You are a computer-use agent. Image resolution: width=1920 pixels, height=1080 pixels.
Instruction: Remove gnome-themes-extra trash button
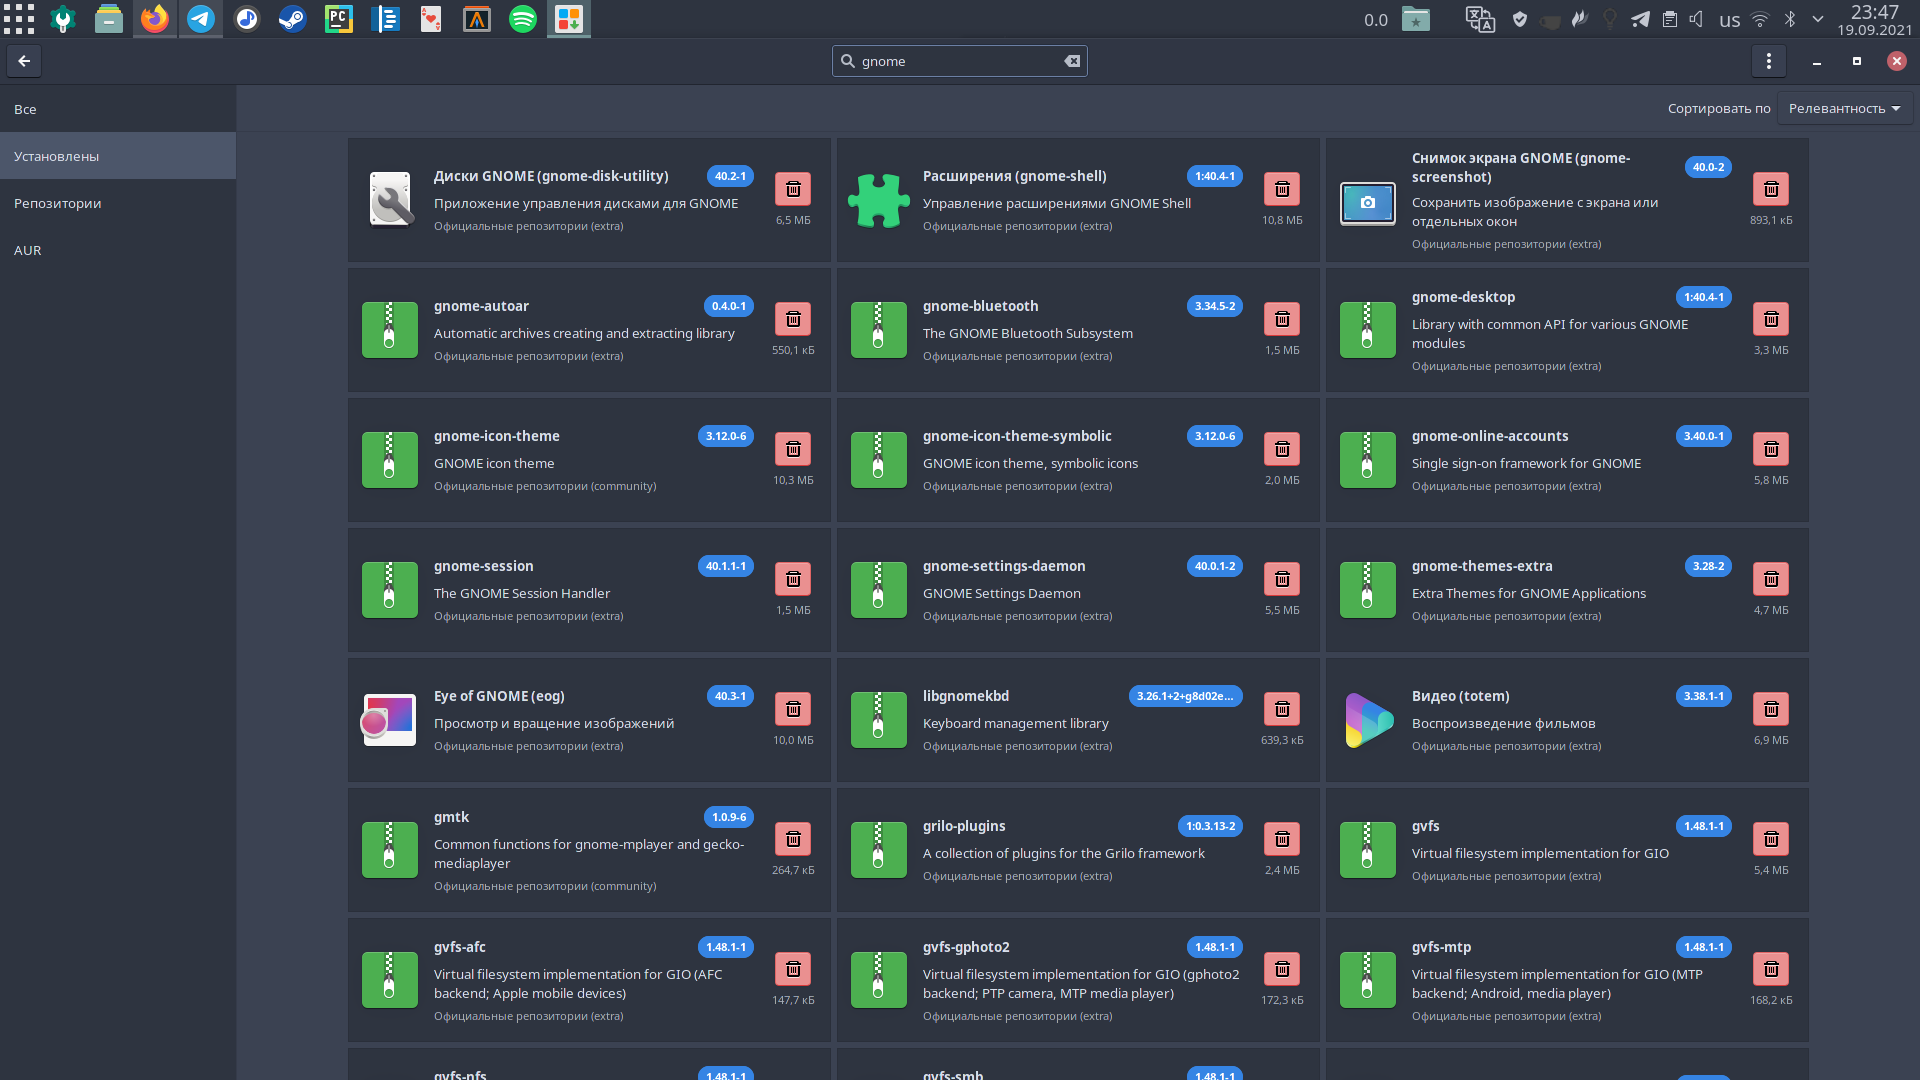pyautogui.click(x=1771, y=579)
